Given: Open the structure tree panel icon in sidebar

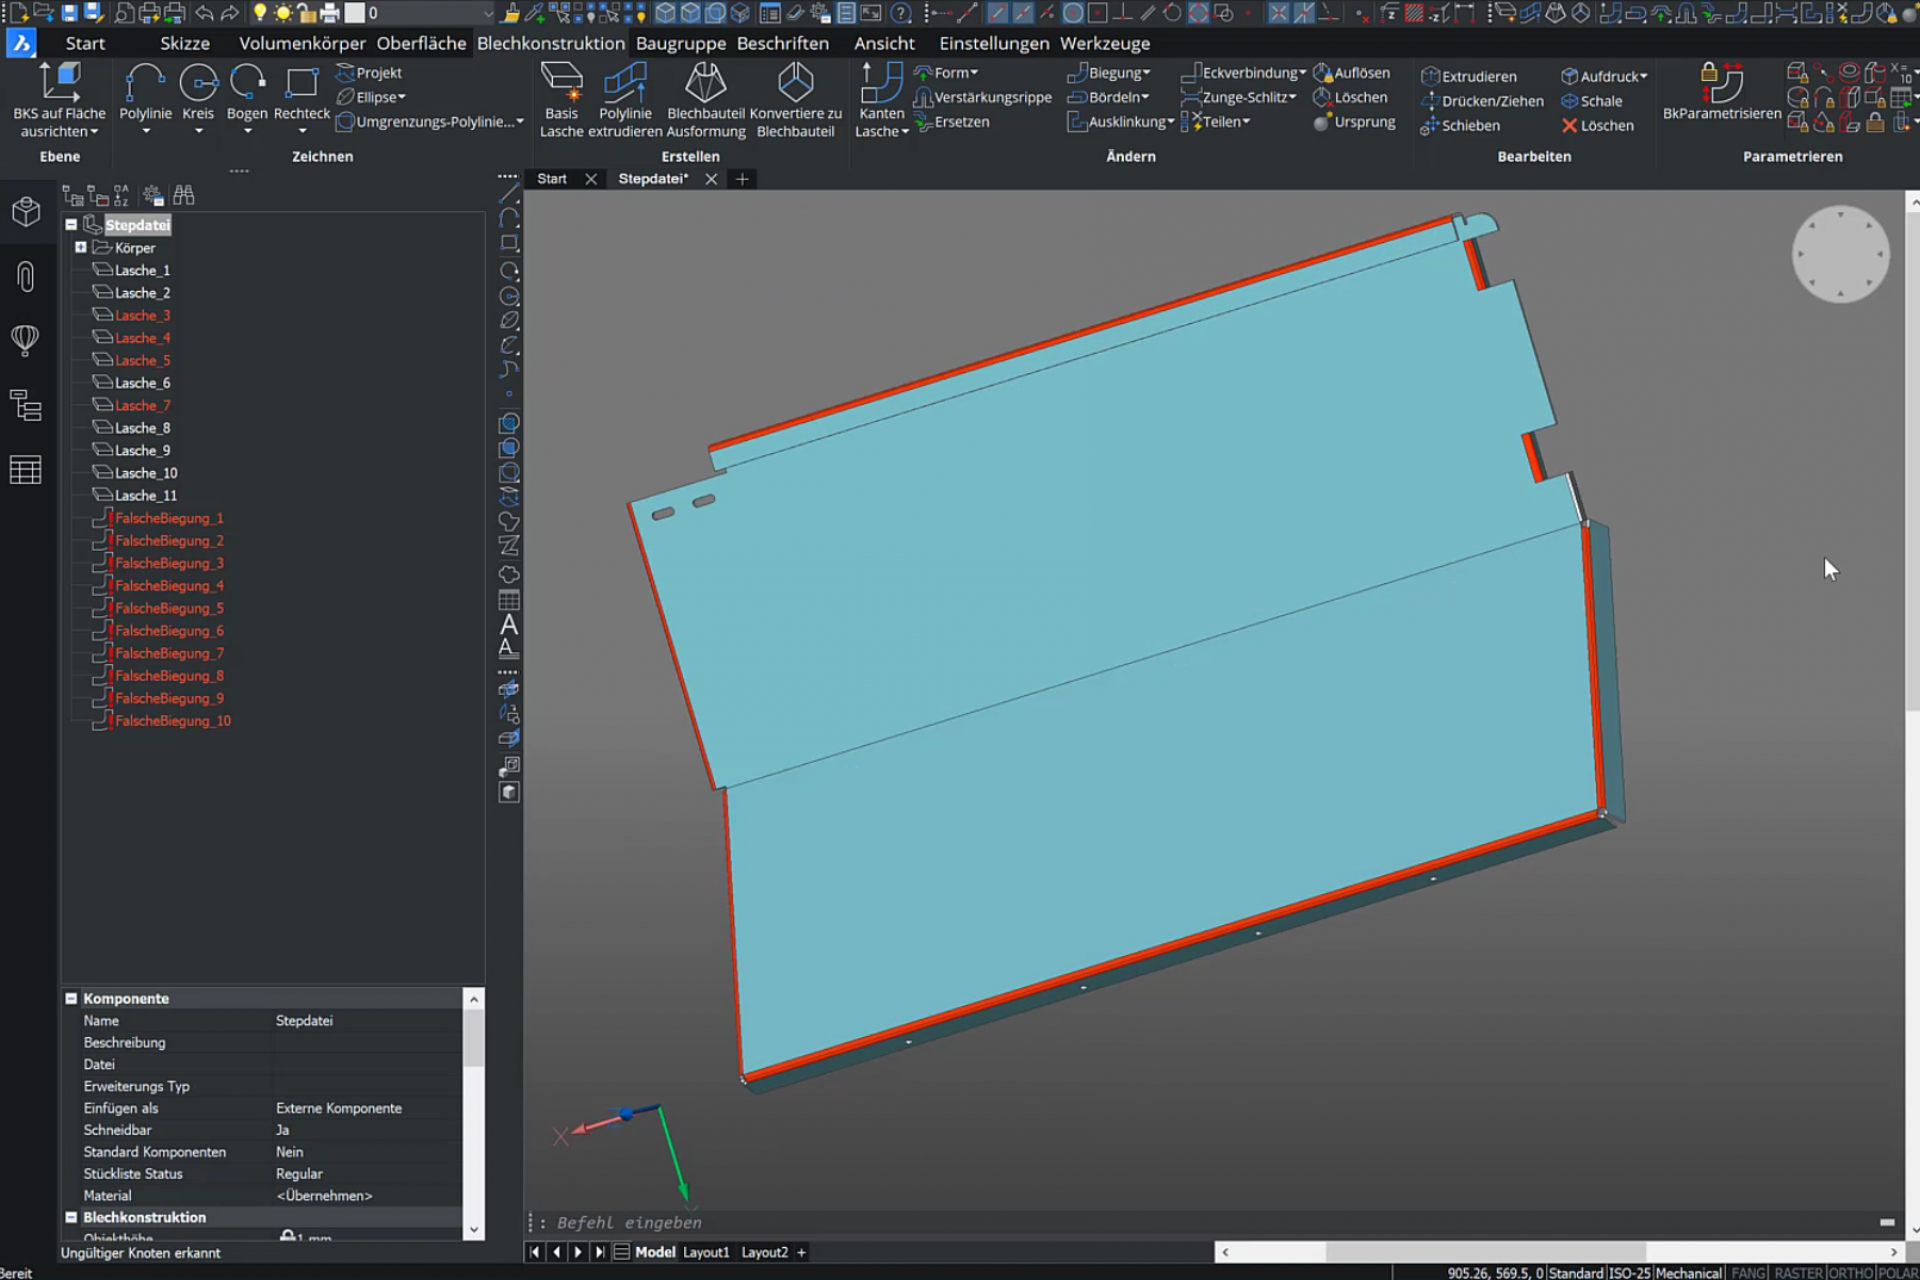Looking at the screenshot, I should click(26, 405).
